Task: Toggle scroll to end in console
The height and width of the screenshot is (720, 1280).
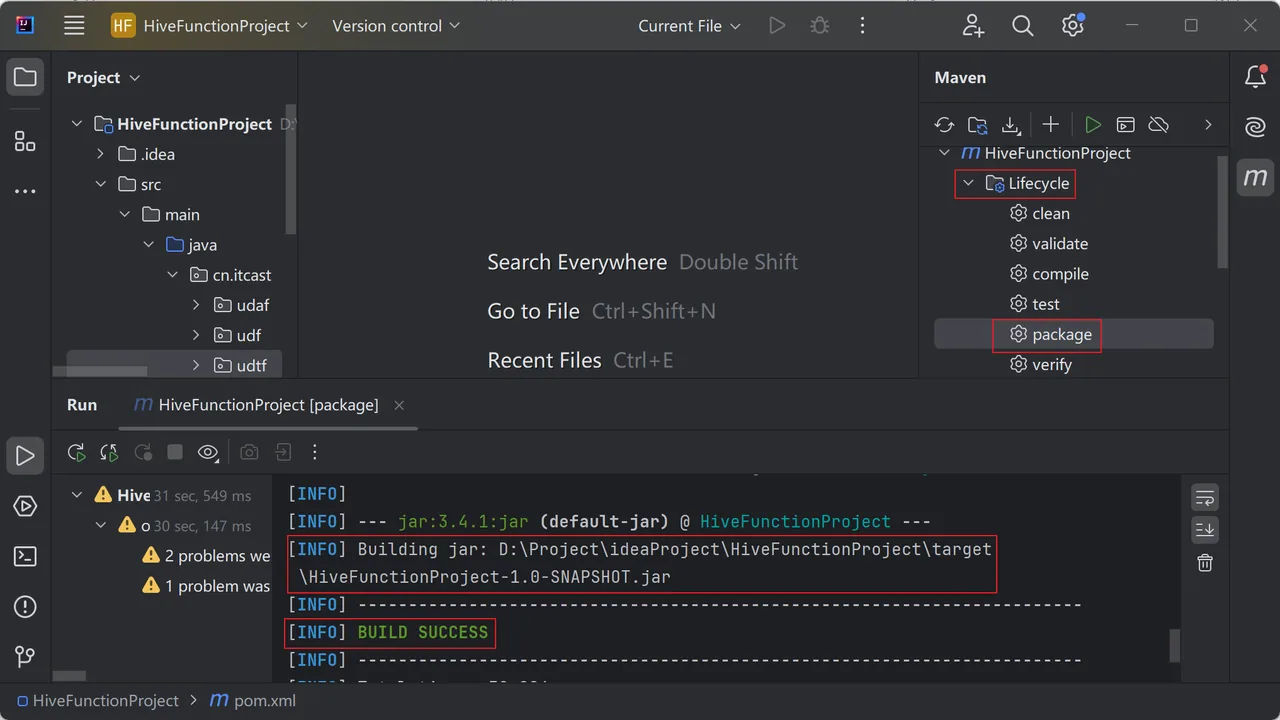Action: 1205,530
